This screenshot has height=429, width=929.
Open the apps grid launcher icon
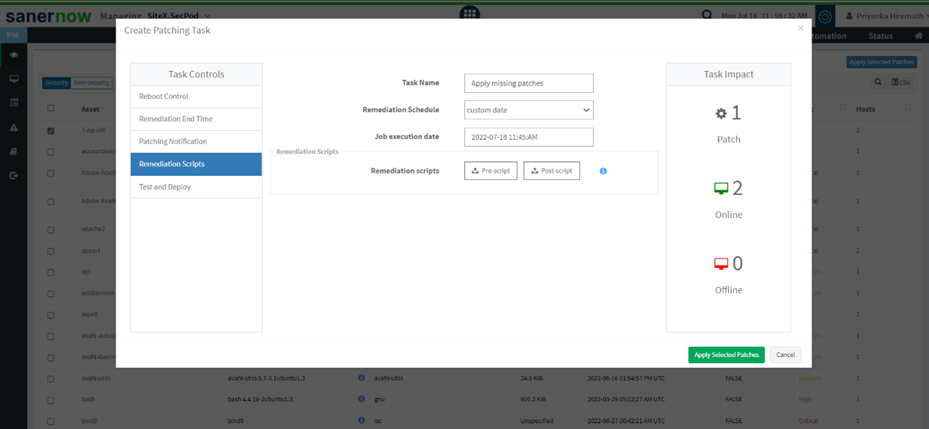pyautogui.click(x=469, y=14)
